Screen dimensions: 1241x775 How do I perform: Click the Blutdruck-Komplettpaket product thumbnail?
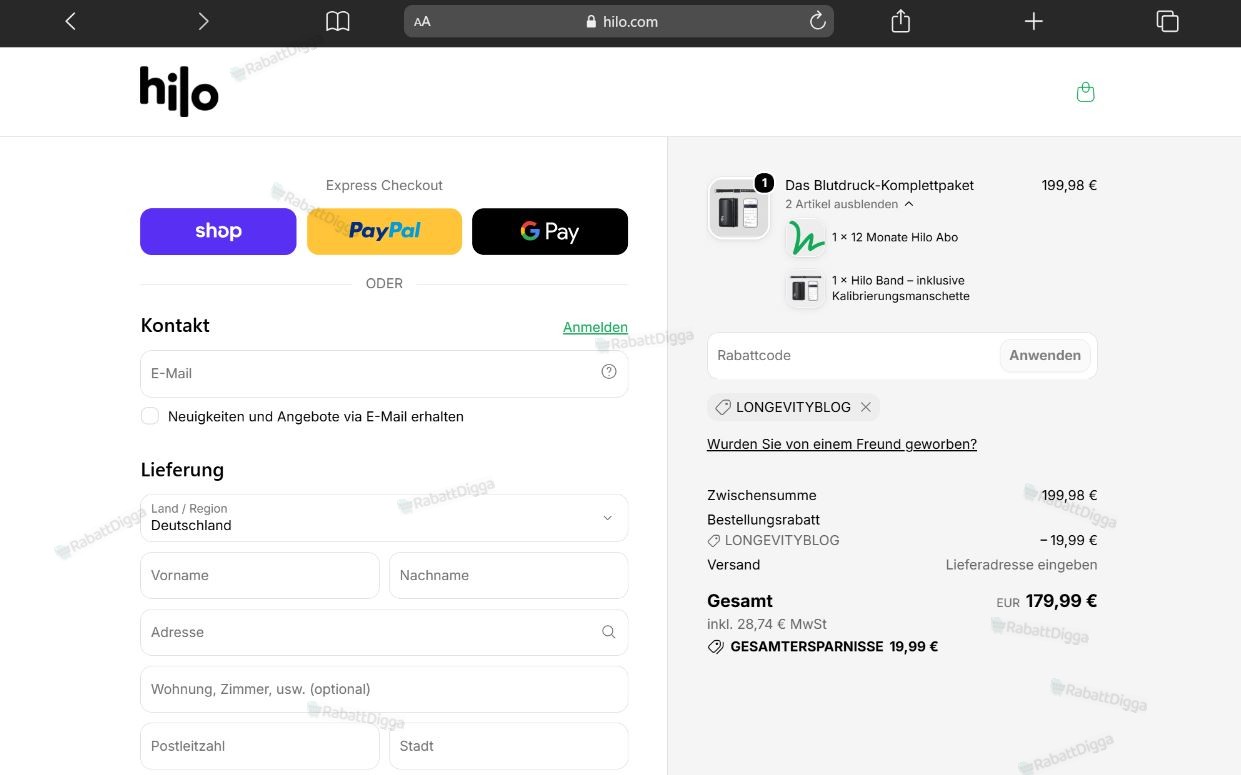pyautogui.click(x=739, y=208)
